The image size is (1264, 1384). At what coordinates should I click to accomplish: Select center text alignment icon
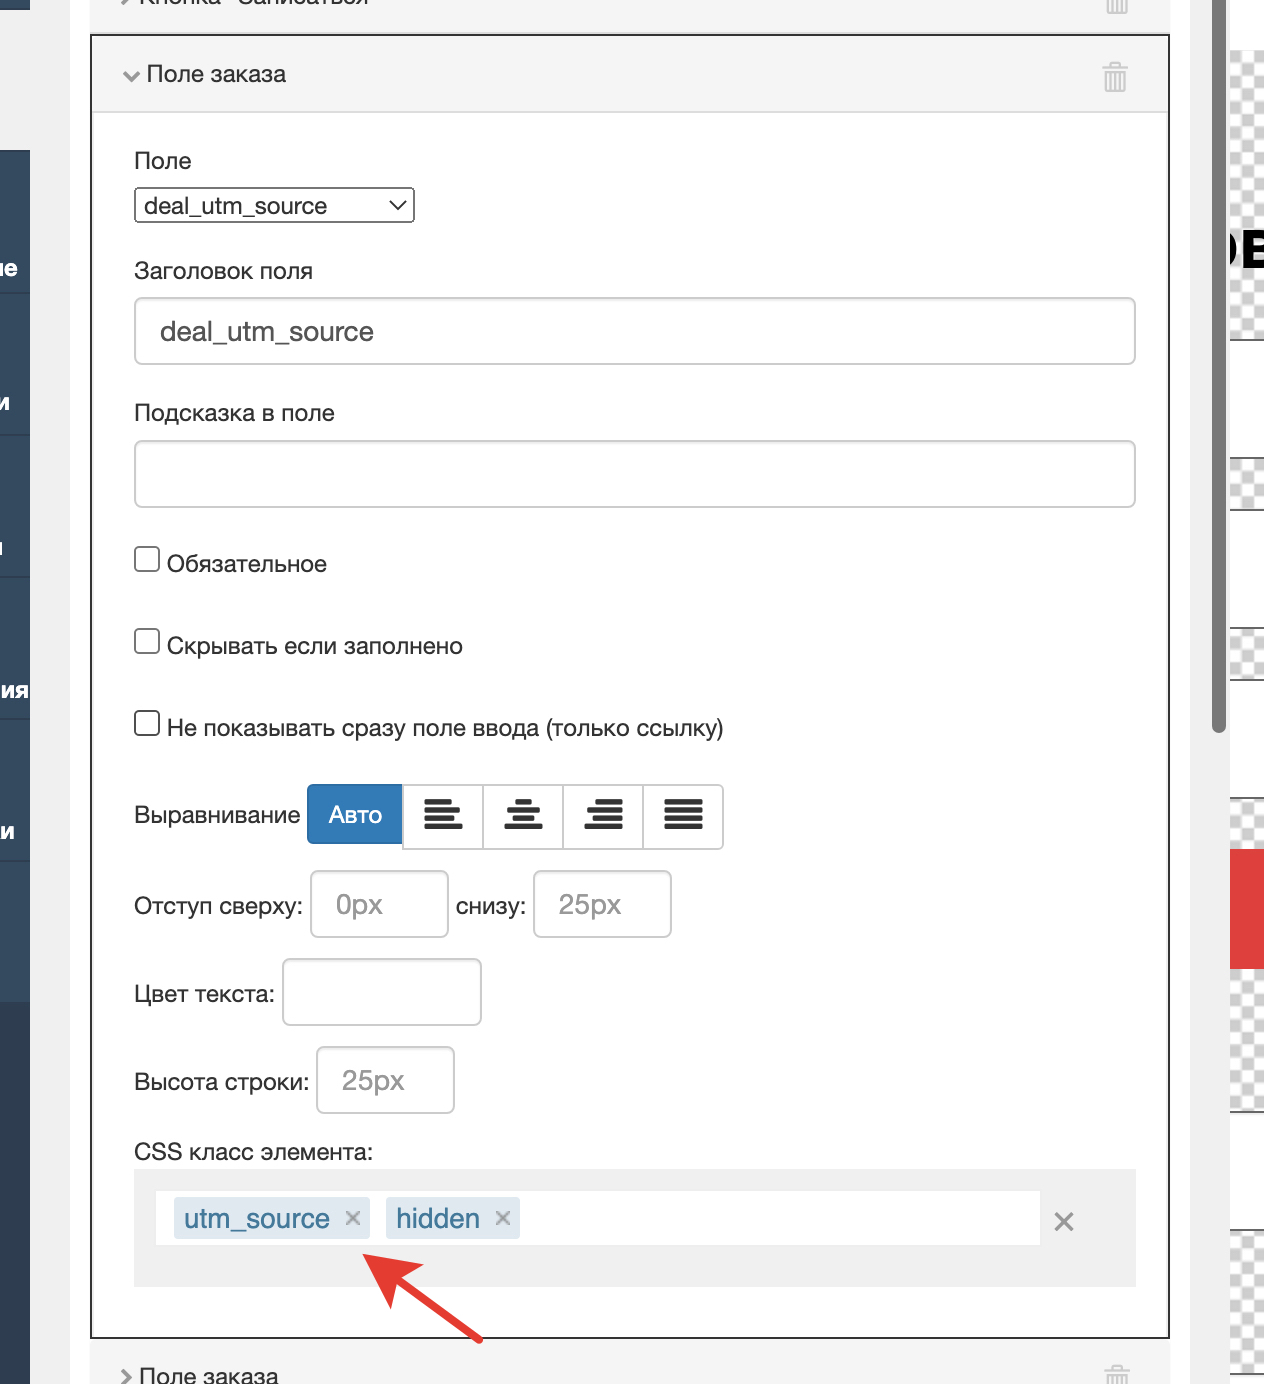[523, 816]
